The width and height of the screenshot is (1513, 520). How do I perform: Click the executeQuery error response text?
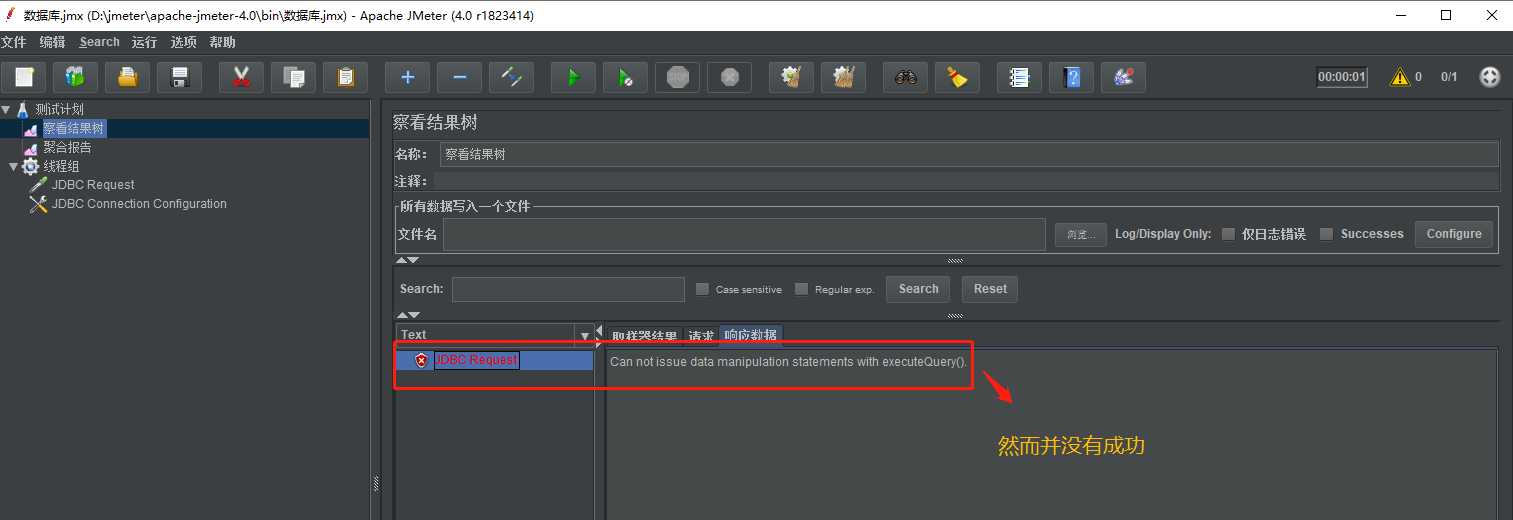click(x=789, y=362)
